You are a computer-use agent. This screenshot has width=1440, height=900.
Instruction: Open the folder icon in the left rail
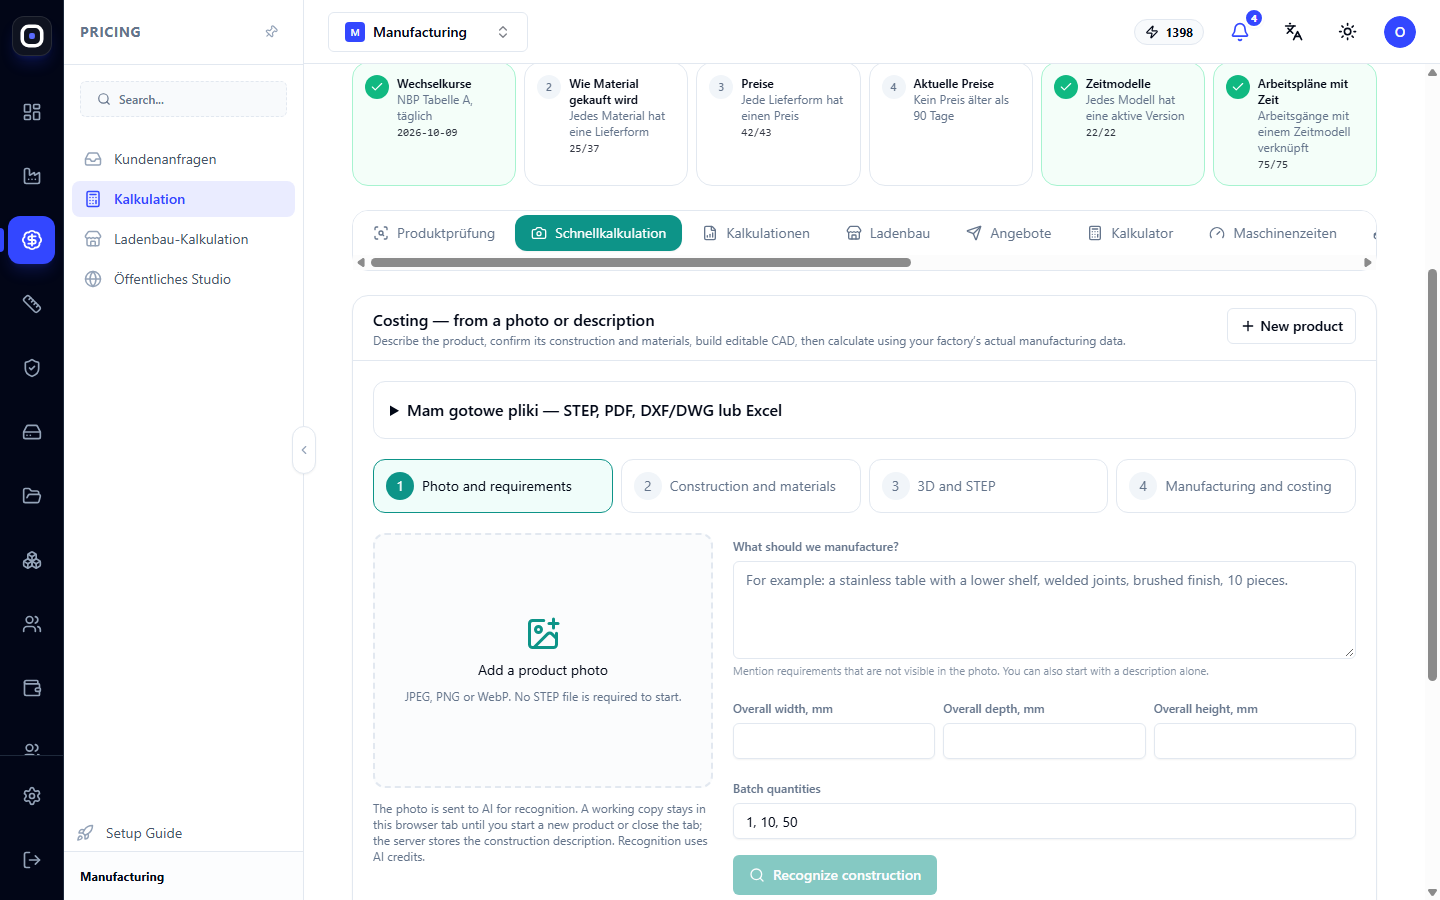point(32,496)
